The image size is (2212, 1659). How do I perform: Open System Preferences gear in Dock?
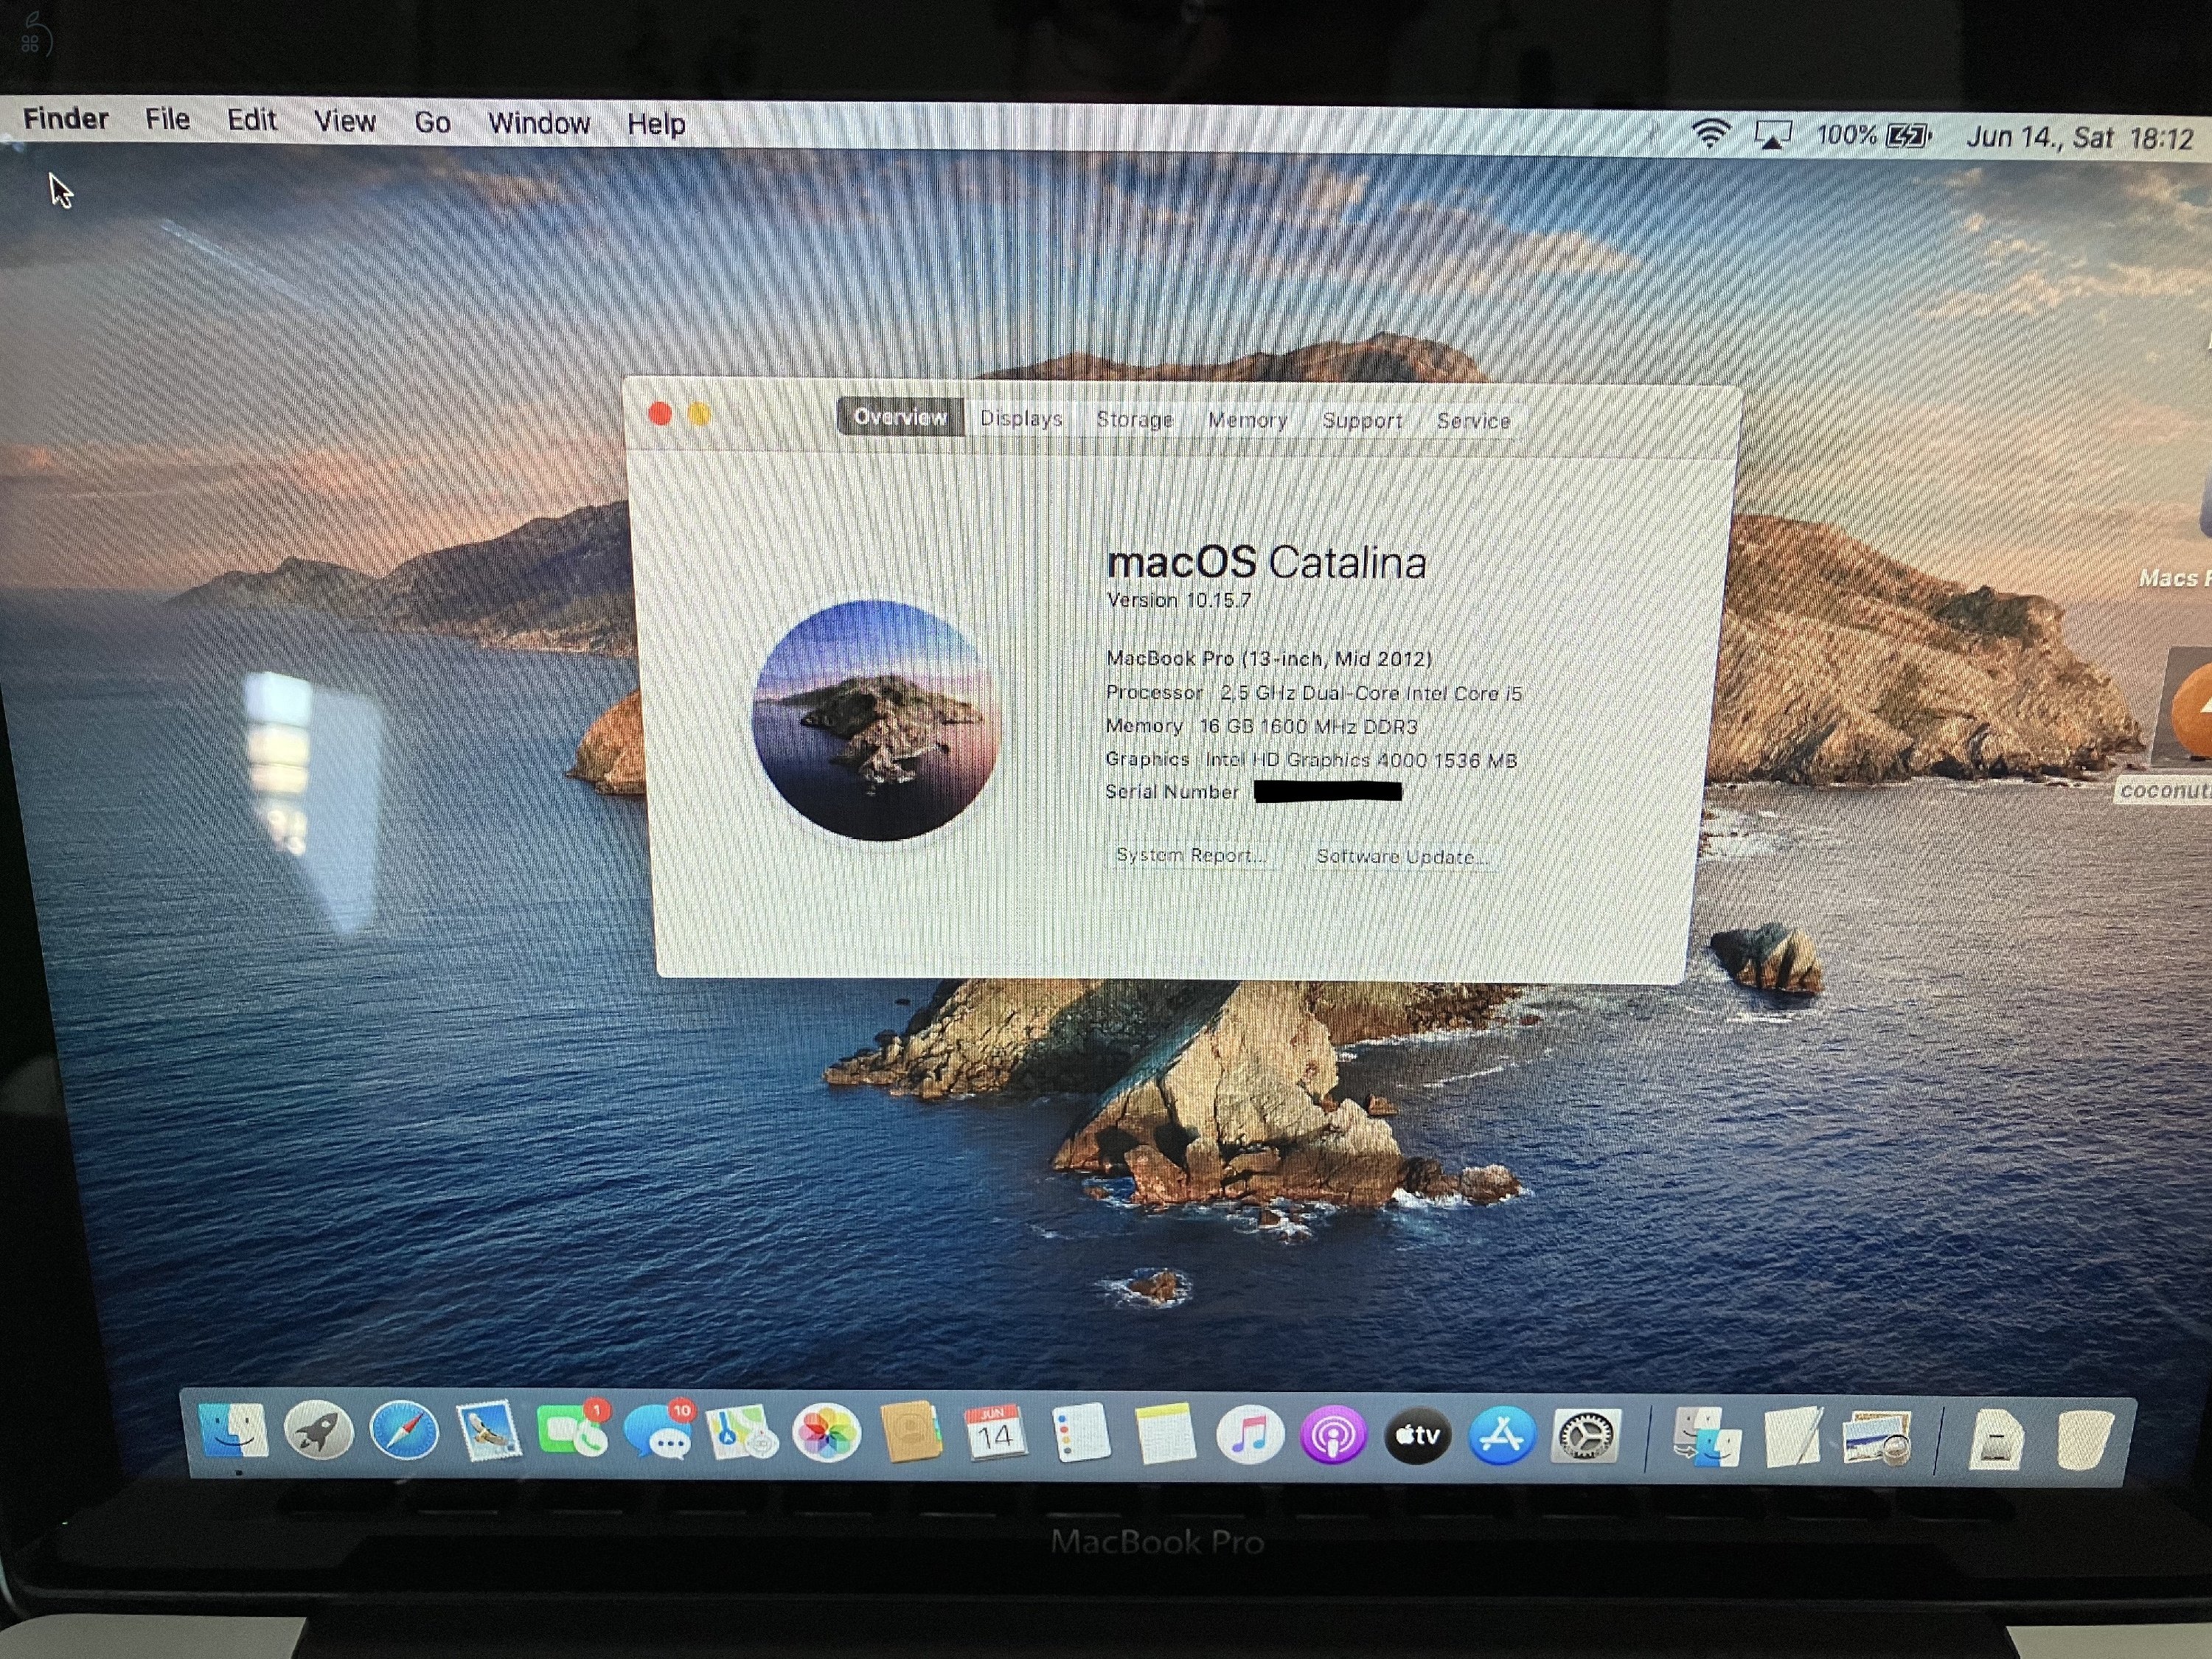click(x=1586, y=1437)
